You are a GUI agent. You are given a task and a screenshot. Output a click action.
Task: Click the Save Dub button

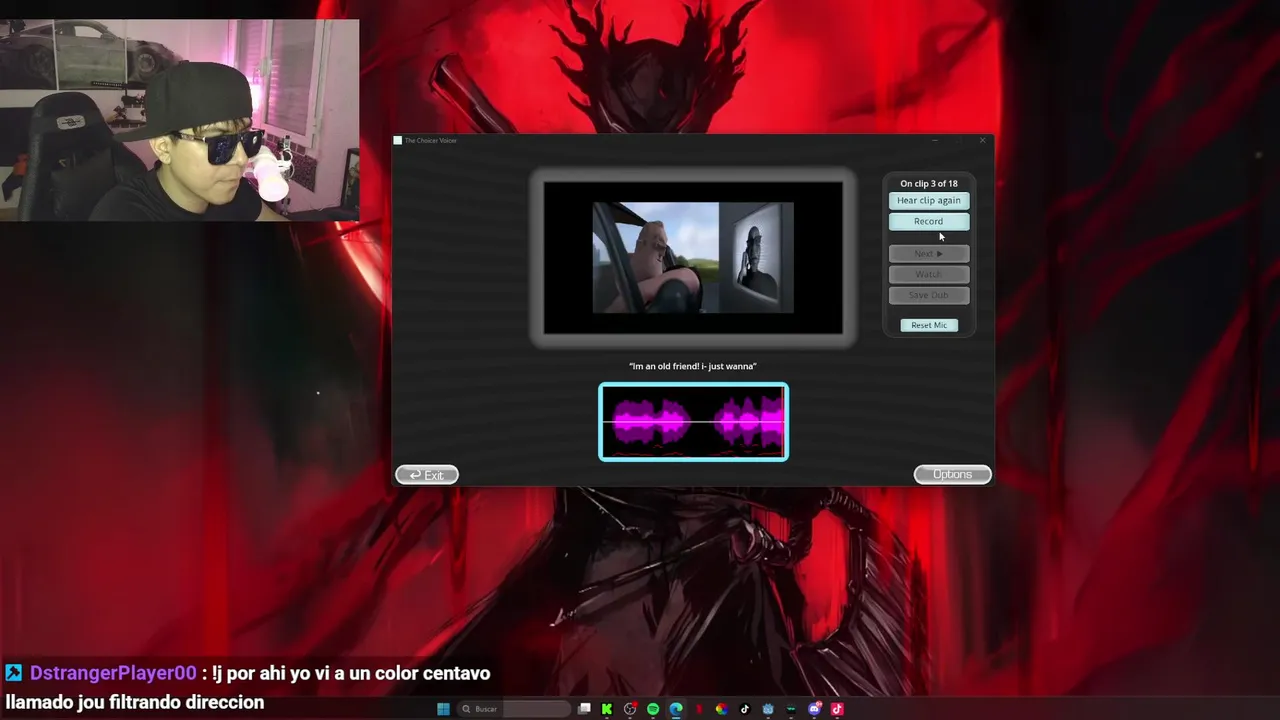(929, 295)
